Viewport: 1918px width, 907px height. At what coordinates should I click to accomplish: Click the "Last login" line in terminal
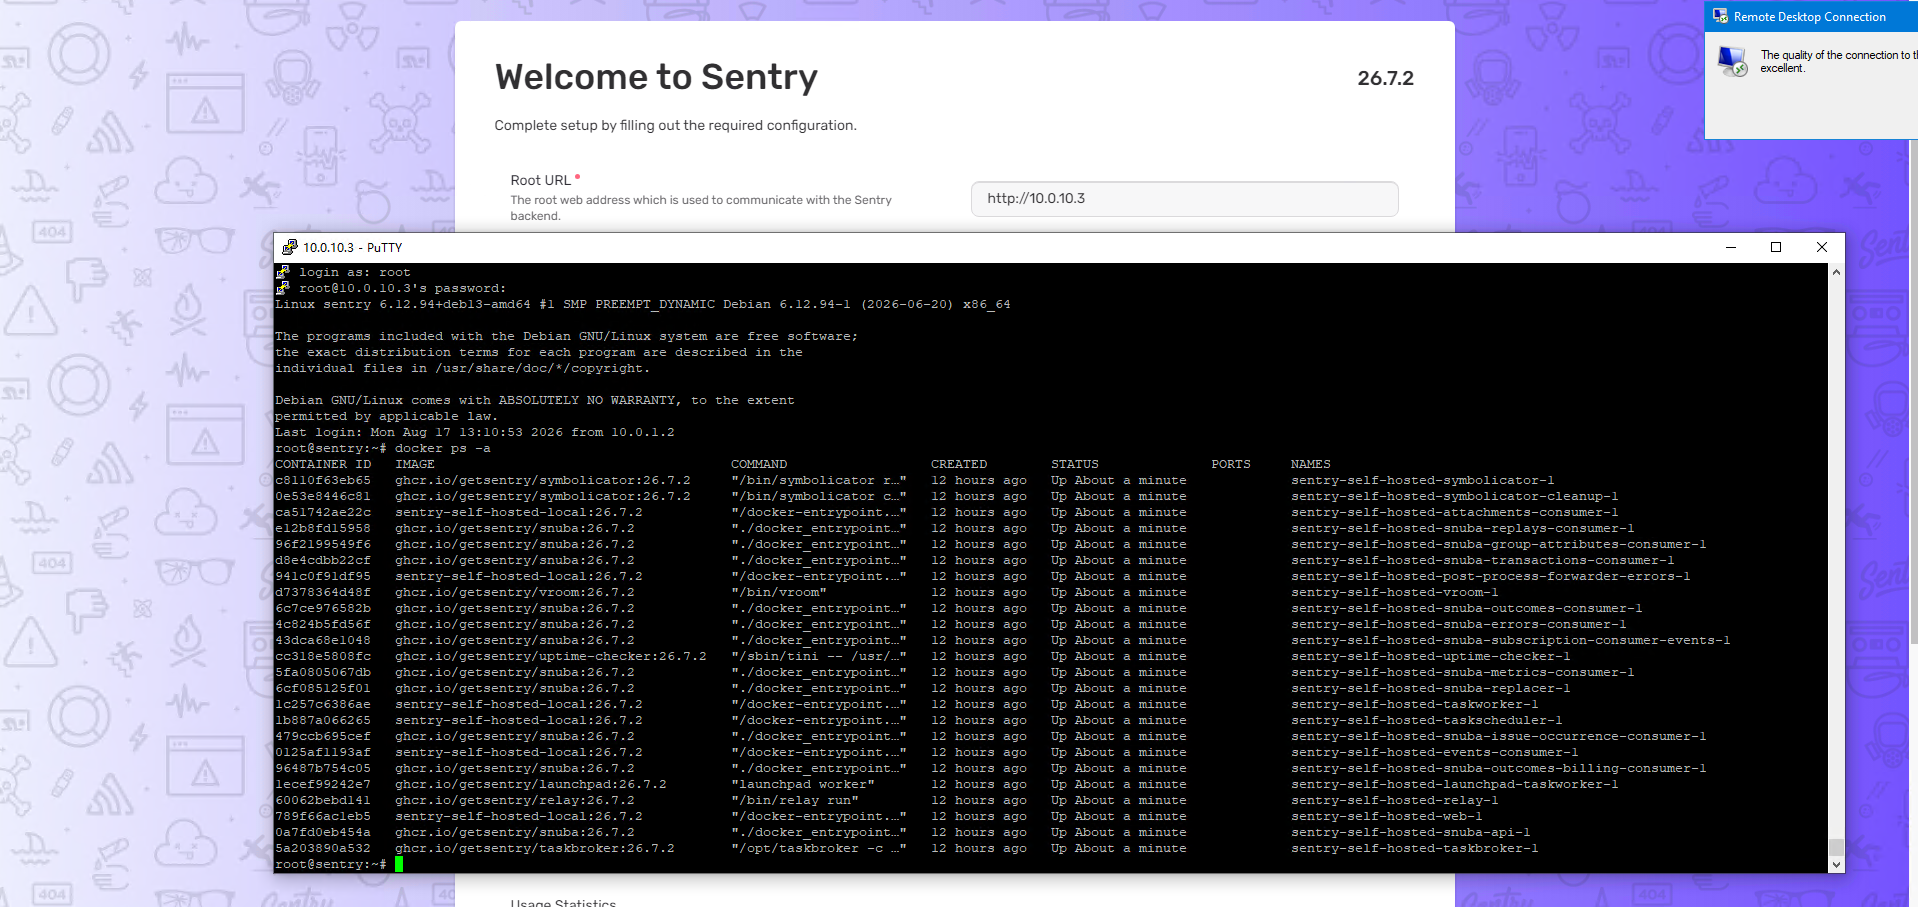[475, 432]
